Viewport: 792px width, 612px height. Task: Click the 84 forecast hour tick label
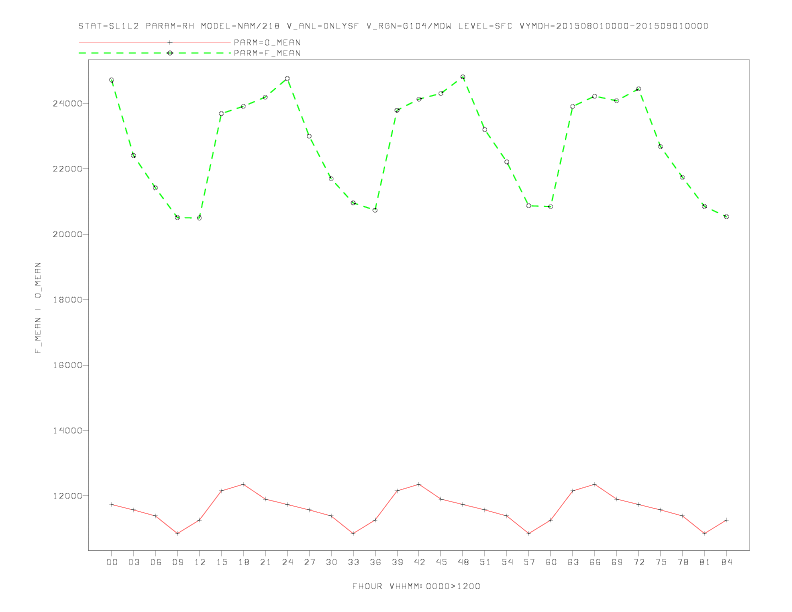click(x=726, y=562)
